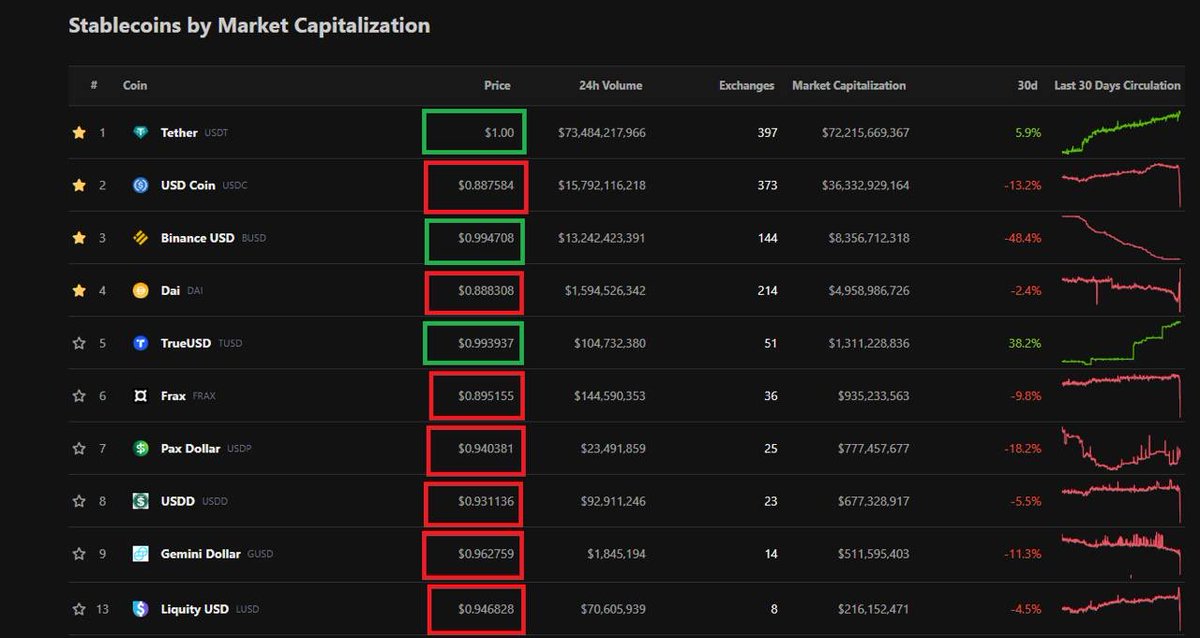Viewport: 1200px width, 638px height.
Task: Toggle the USD Coin favorite star
Action: pos(79,185)
